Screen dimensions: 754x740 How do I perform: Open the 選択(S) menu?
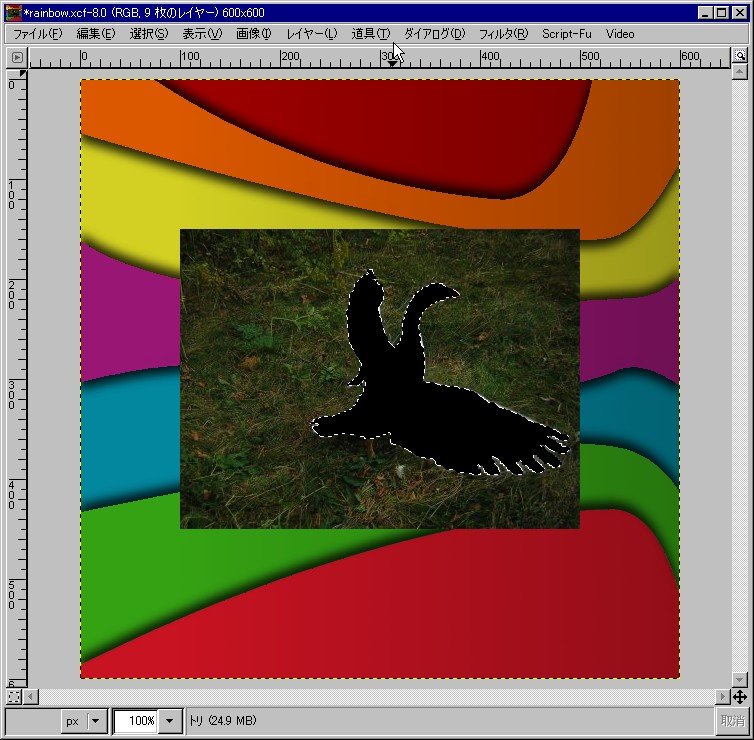click(x=149, y=34)
